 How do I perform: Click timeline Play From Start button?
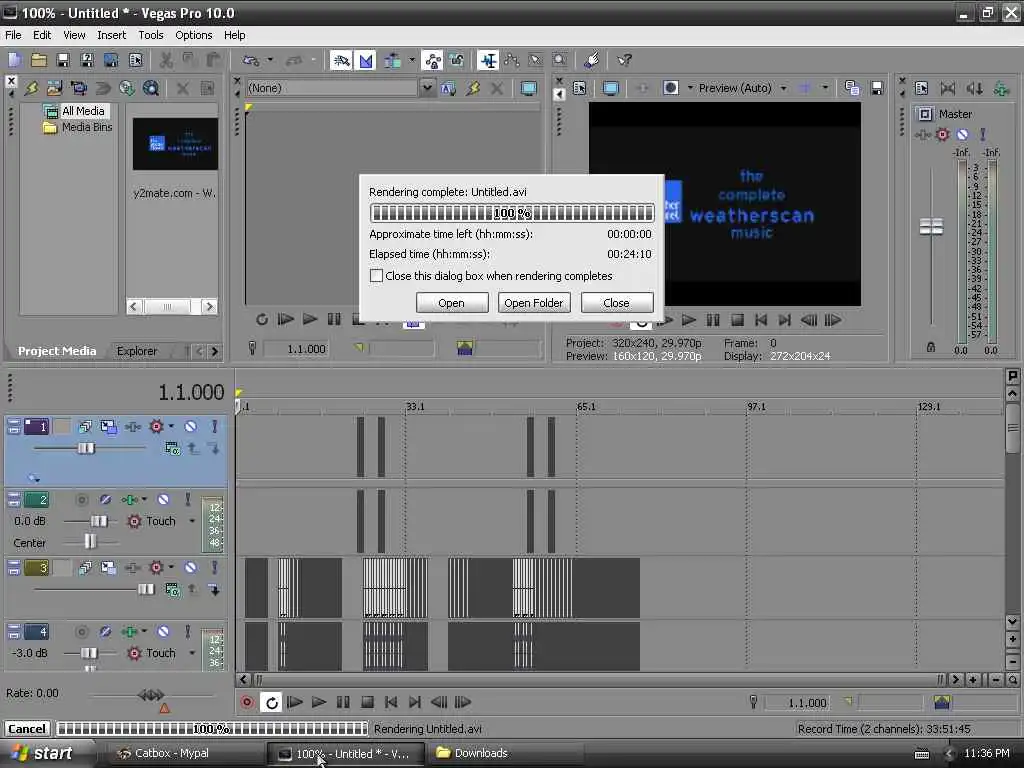point(295,703)
